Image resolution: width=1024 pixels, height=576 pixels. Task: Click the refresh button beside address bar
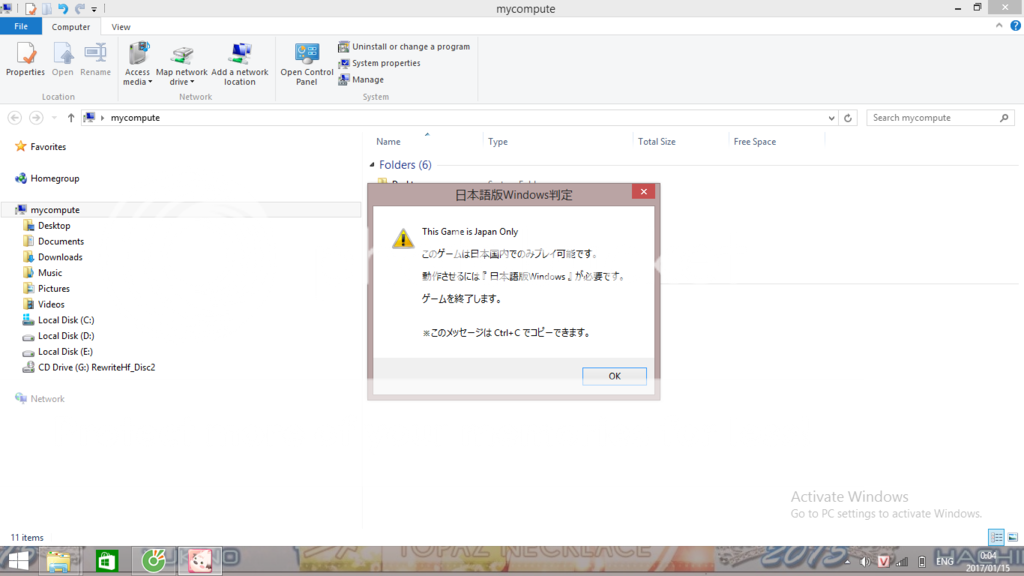(x=849, y=118)
